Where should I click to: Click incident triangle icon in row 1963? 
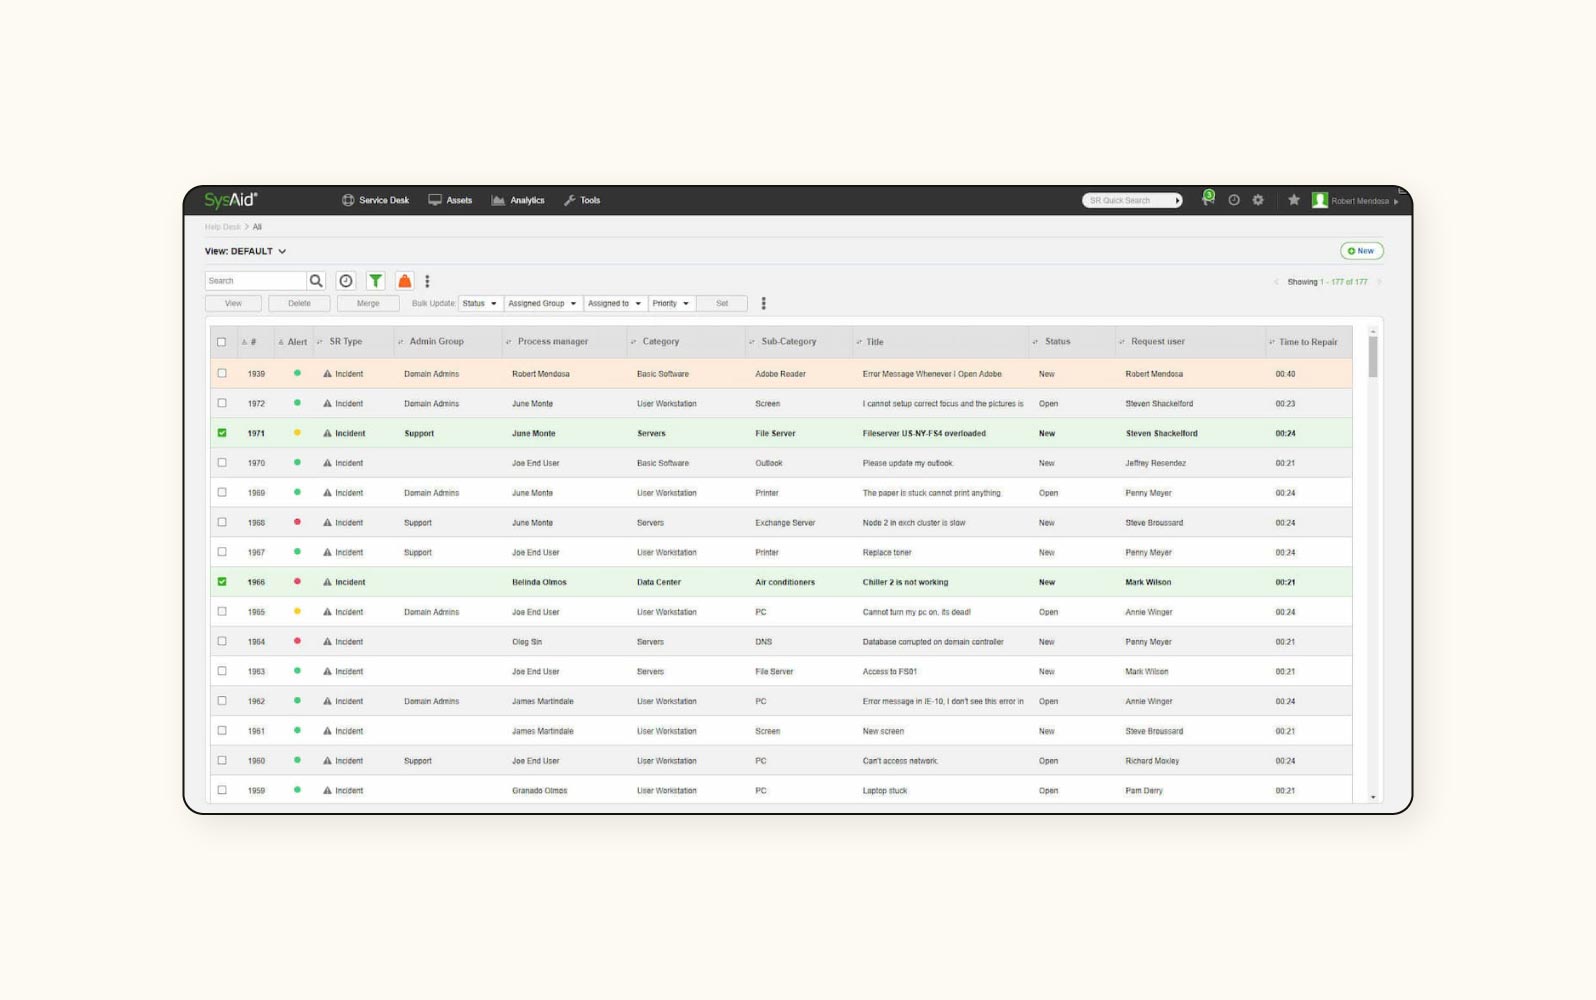click(x=327, y=671)
